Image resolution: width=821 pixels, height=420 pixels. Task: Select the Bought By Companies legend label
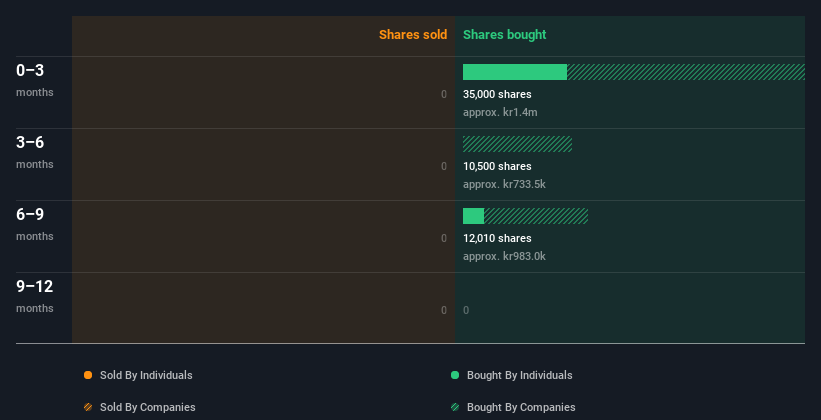click(521, 407)
